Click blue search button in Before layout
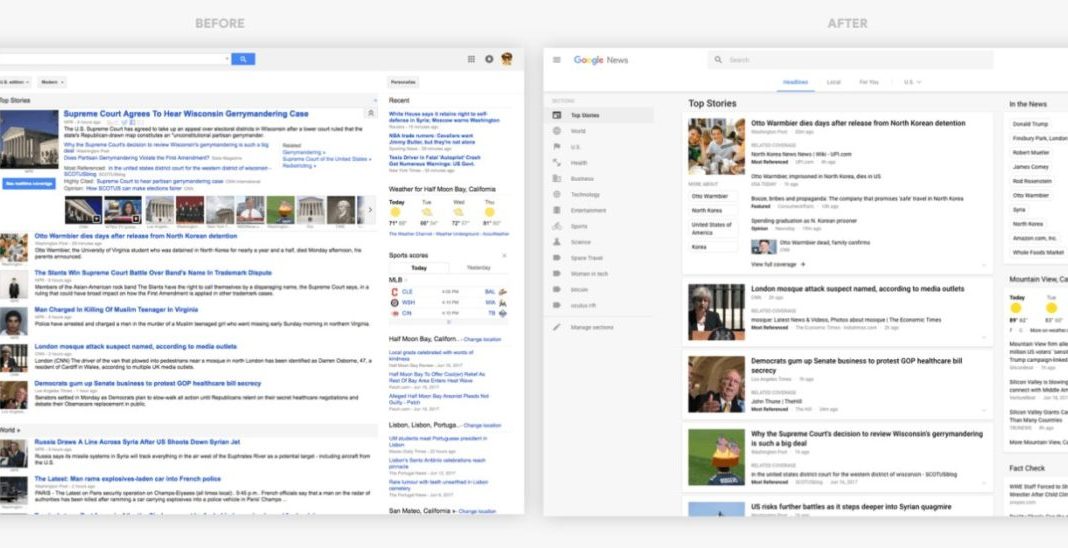The height and width of the screenshot is (548, 1068). [x=243, y=59]
